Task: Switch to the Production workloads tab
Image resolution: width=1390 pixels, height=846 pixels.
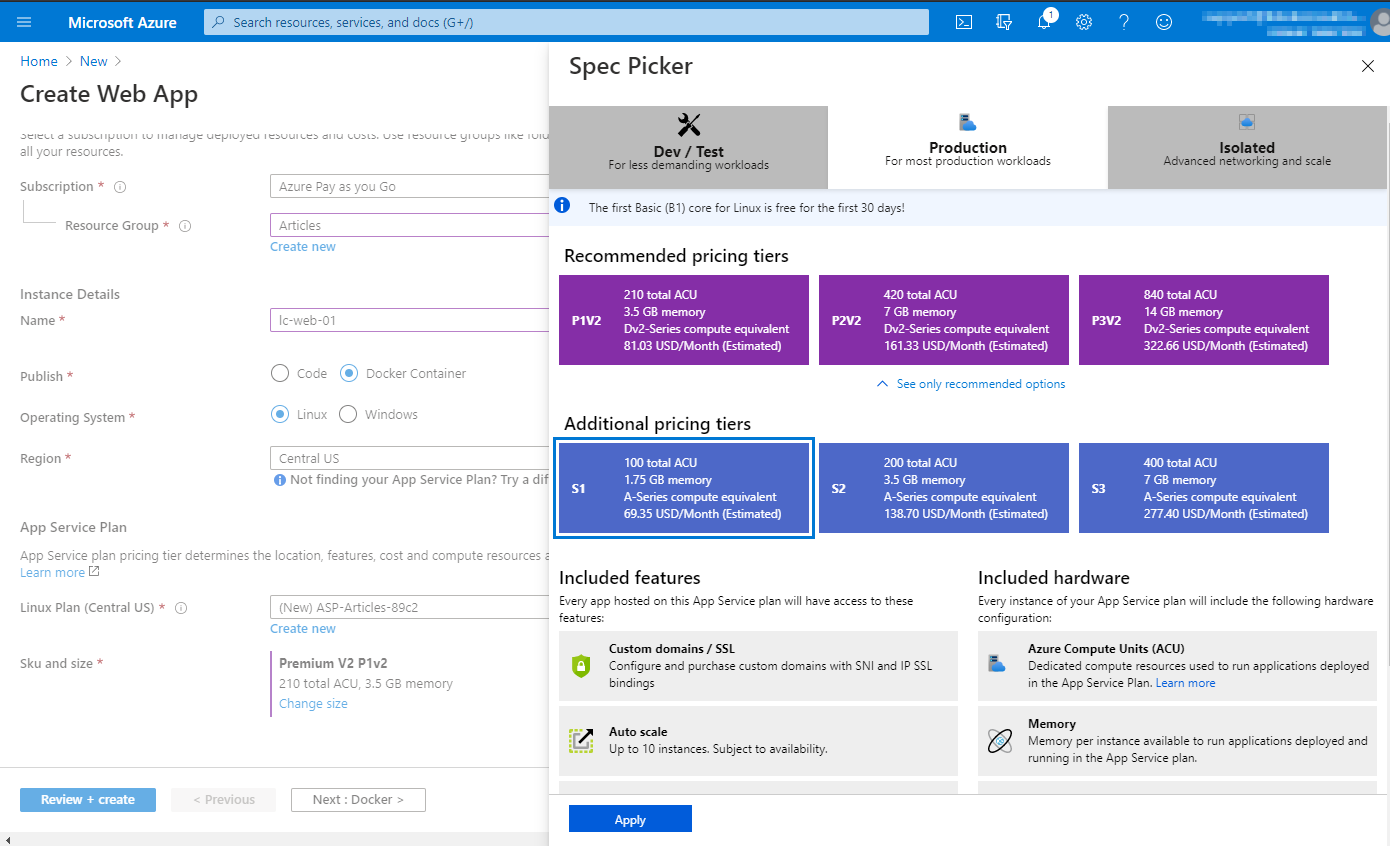Action: click(967, 147)
